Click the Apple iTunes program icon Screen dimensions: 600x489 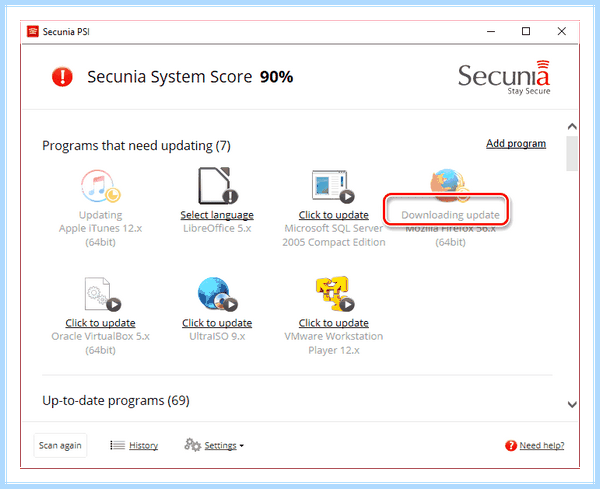[100, 186]
